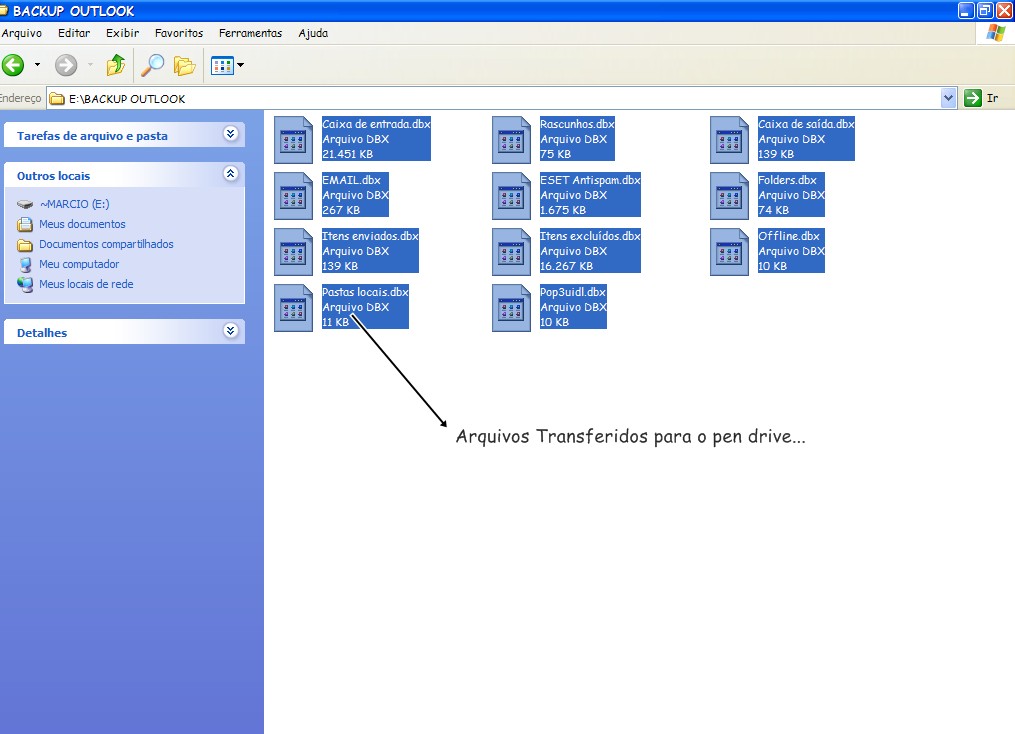The width and height of the screenshot is (1015, 734).
Task: Select the Itens excluídos.dbx file icon
Action: [511, 252]
